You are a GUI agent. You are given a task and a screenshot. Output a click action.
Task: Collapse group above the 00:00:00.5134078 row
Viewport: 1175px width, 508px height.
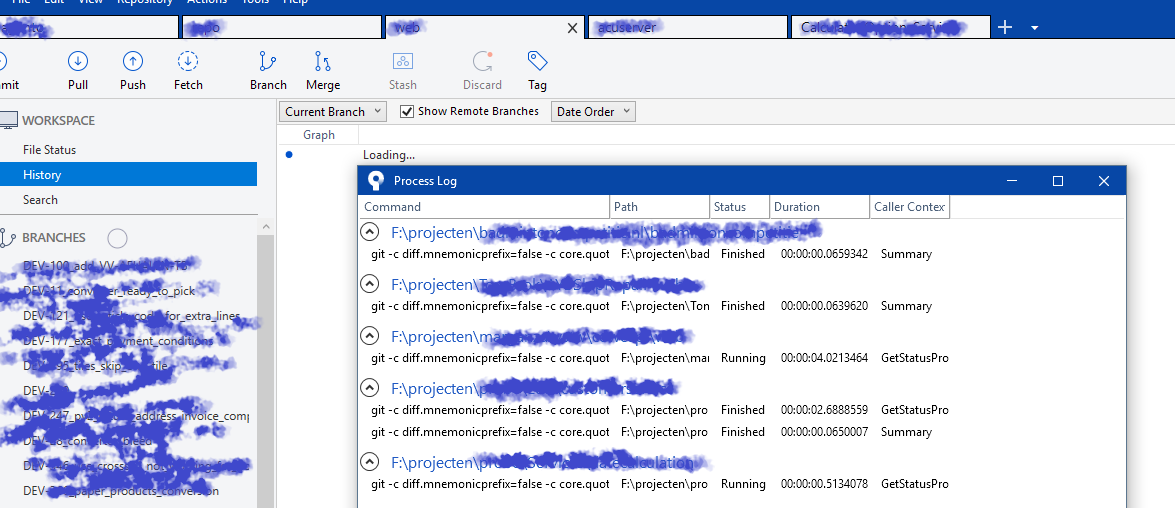[369, 462]
